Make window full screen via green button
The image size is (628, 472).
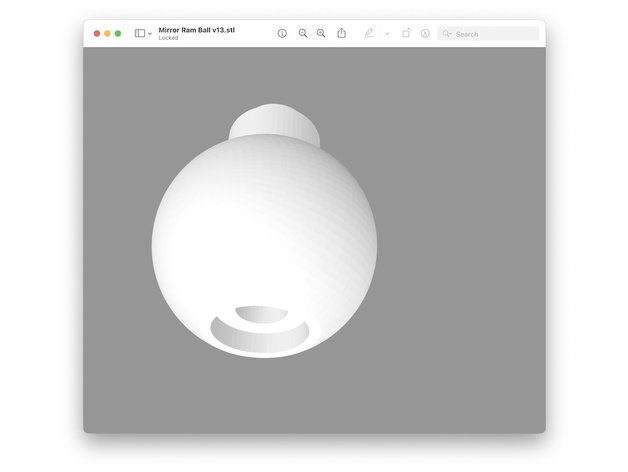[118, 34]
